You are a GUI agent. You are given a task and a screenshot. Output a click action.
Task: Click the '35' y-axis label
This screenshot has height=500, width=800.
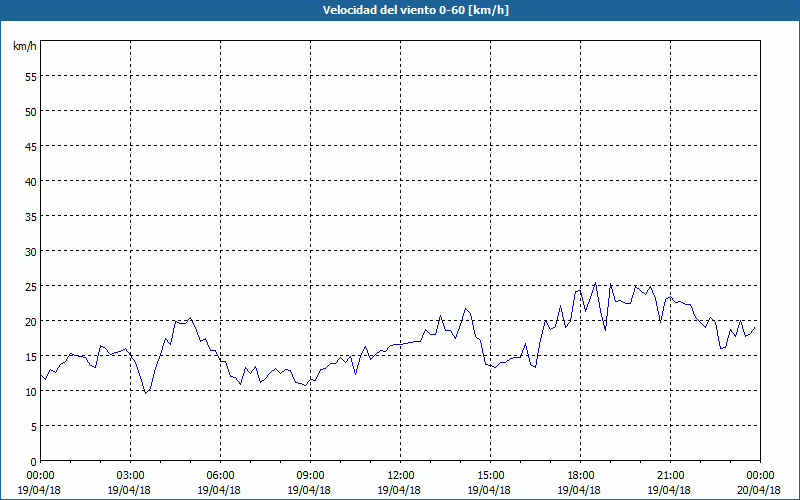coord(31,217)
